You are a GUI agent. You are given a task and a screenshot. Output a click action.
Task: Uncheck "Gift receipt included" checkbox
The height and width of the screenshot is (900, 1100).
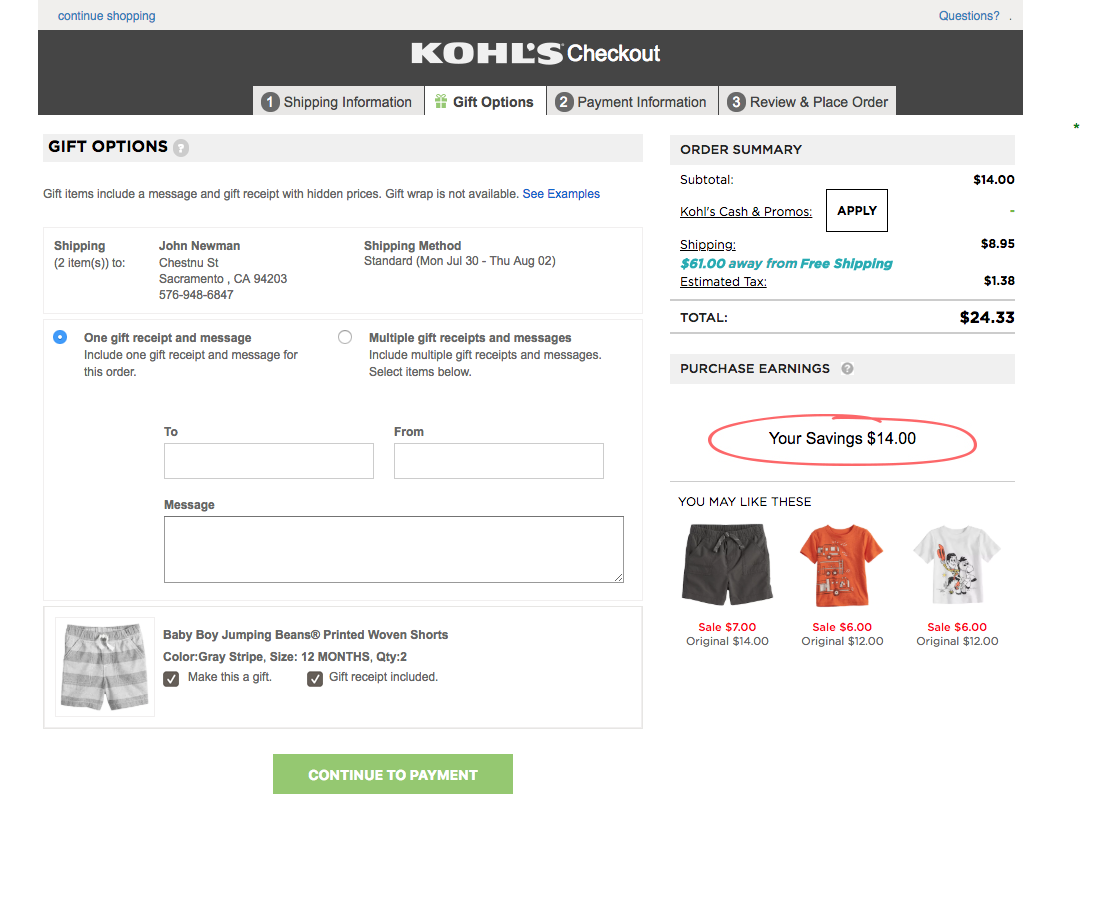click(314, 678)
